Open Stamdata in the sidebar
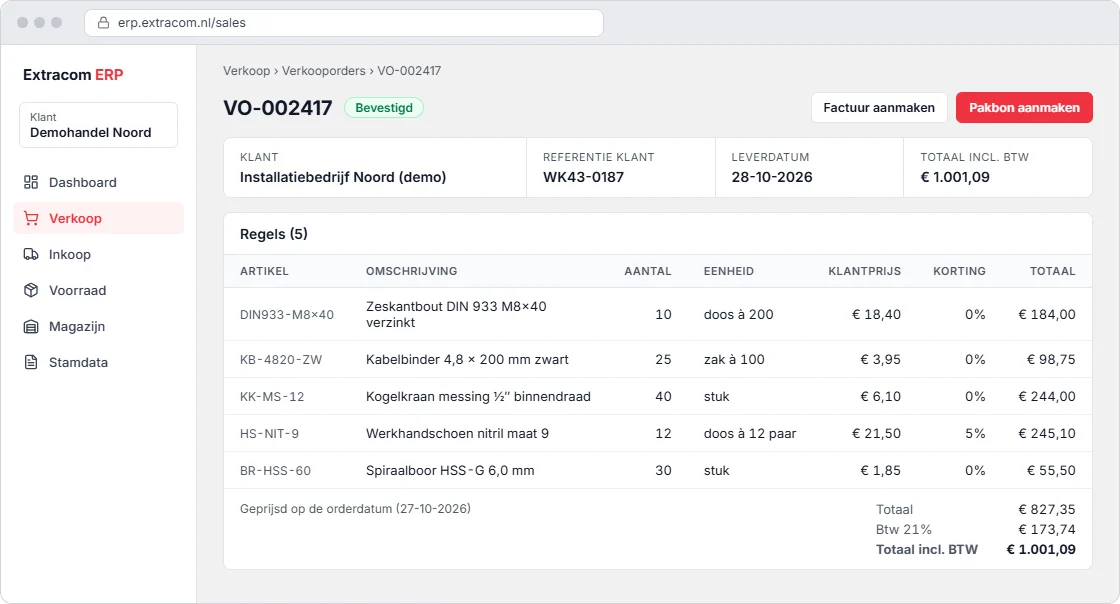 click(99, 362)
